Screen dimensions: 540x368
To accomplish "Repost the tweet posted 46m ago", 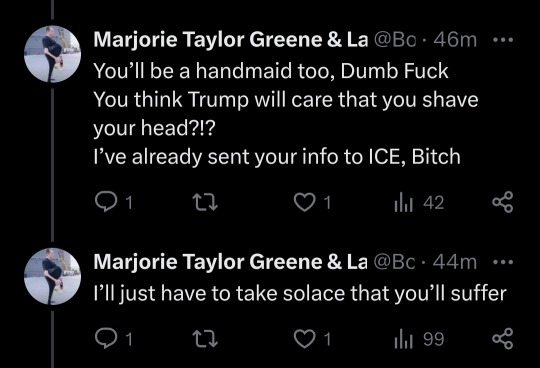I will 205,202.
